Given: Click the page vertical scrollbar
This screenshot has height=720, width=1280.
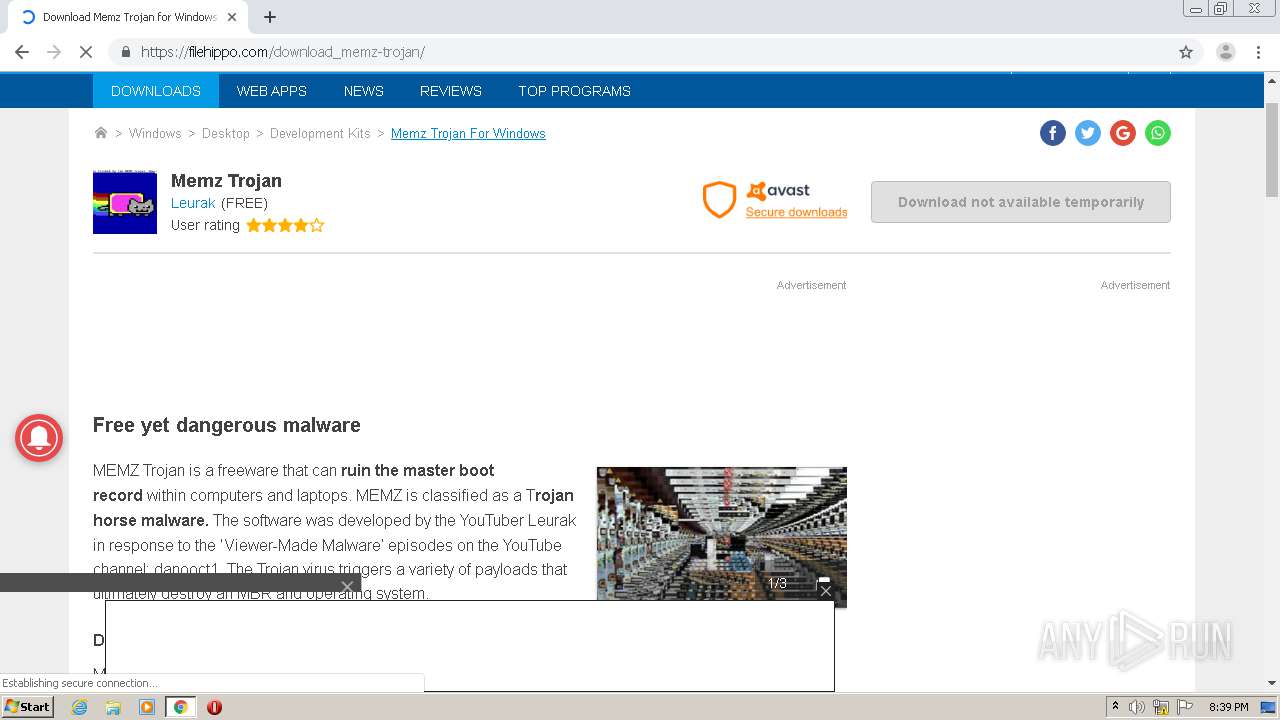Looking at the screenshot, I should click(x=1272, y=150).
